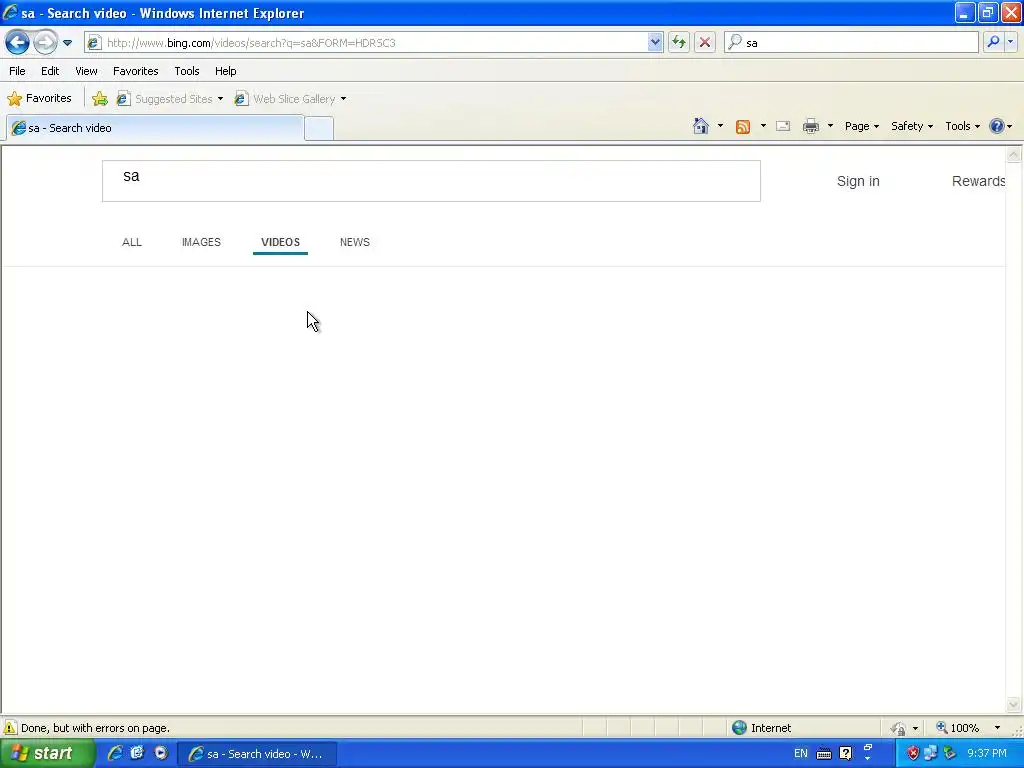
Task: Open the Page command menu
Action: coord(861,126)
